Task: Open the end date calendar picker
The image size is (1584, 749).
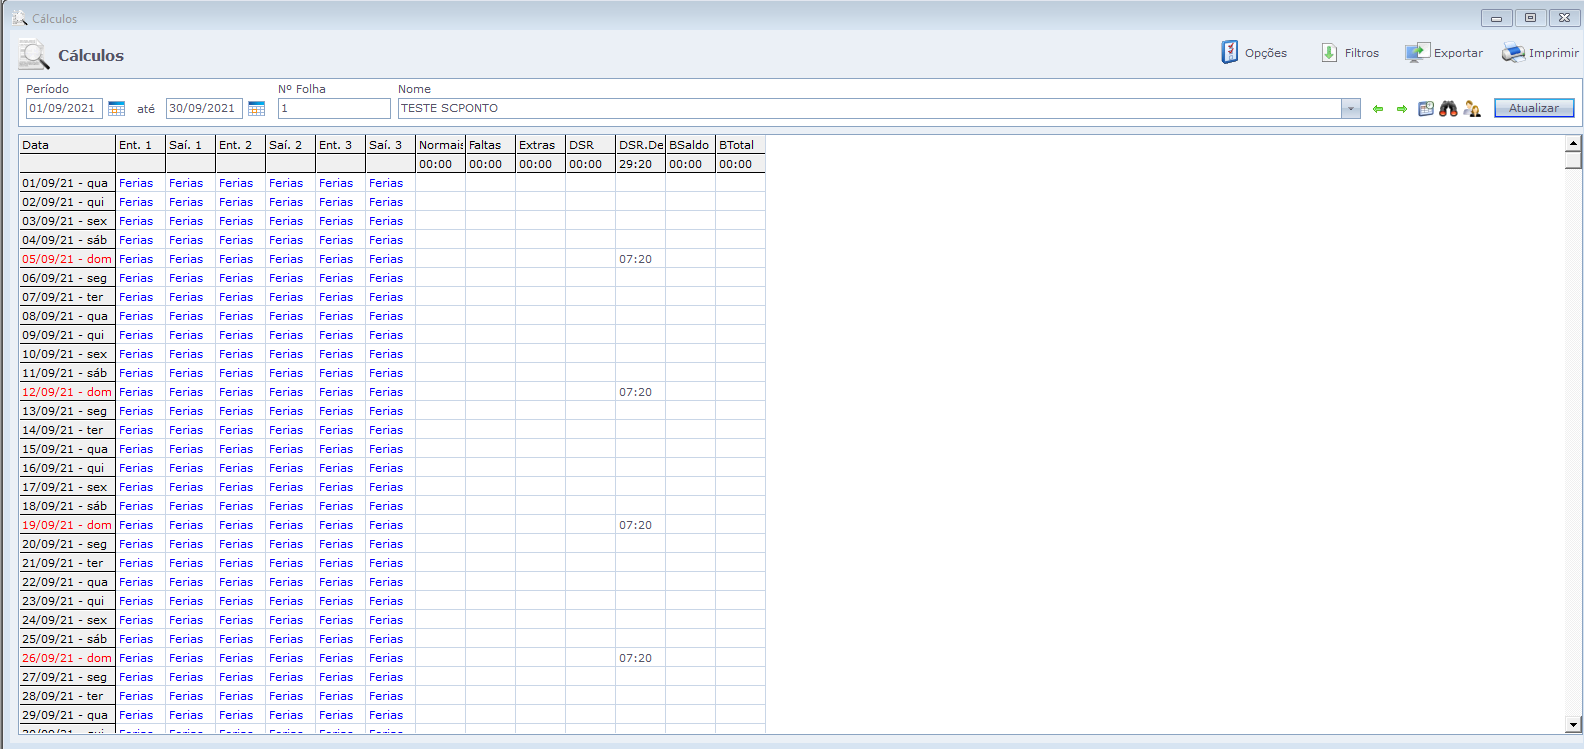Action: (x=257, y=109)
